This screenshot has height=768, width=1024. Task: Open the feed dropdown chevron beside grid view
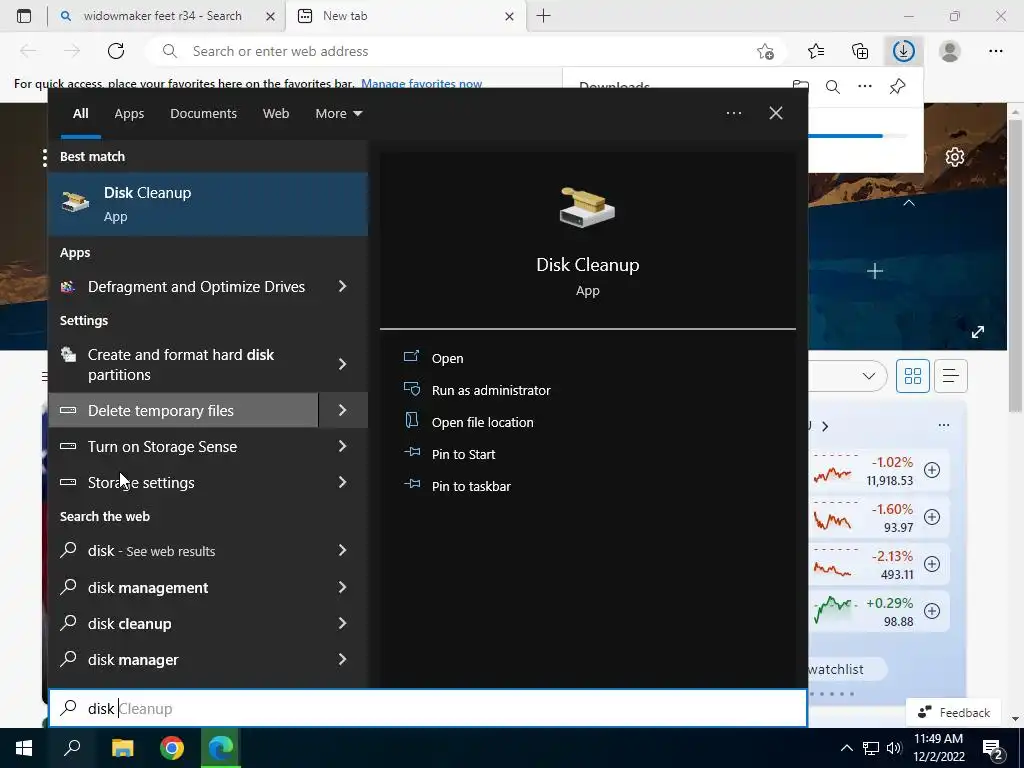[x=868, y=376]
